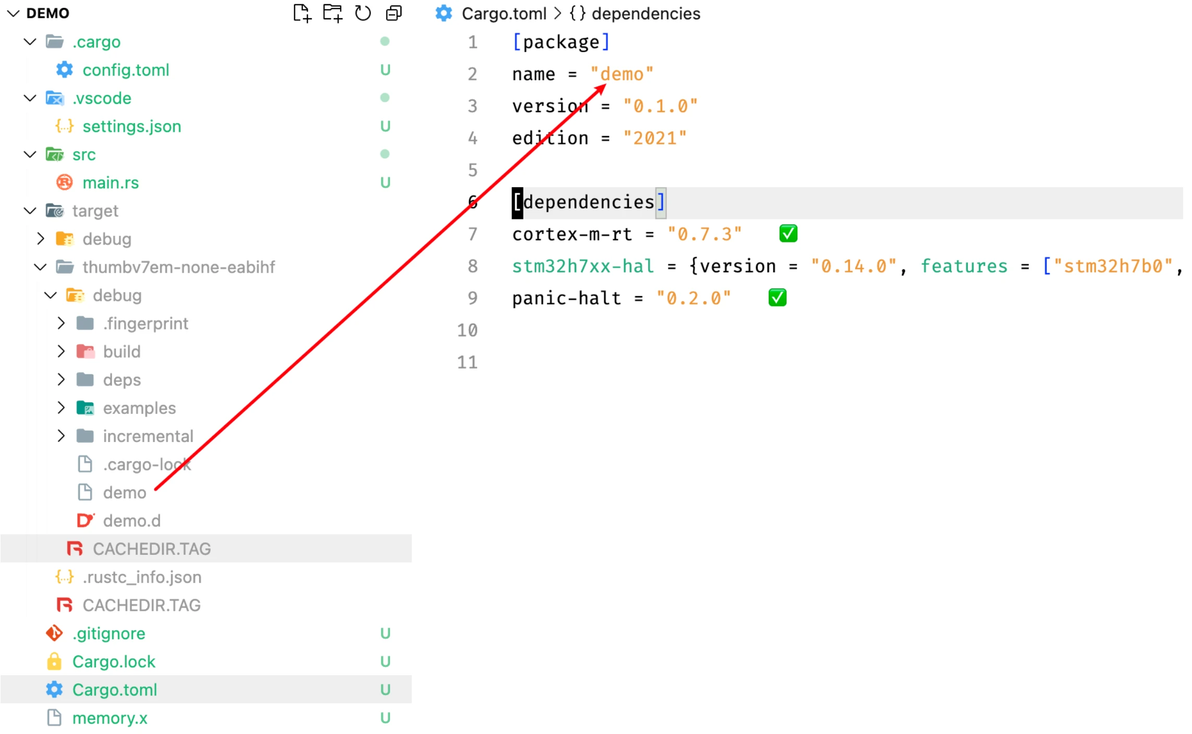This screenshot has width=1192, height=734.
Task: Refresh the explorer with the refresh icon
Action: [x=363, y=13]
